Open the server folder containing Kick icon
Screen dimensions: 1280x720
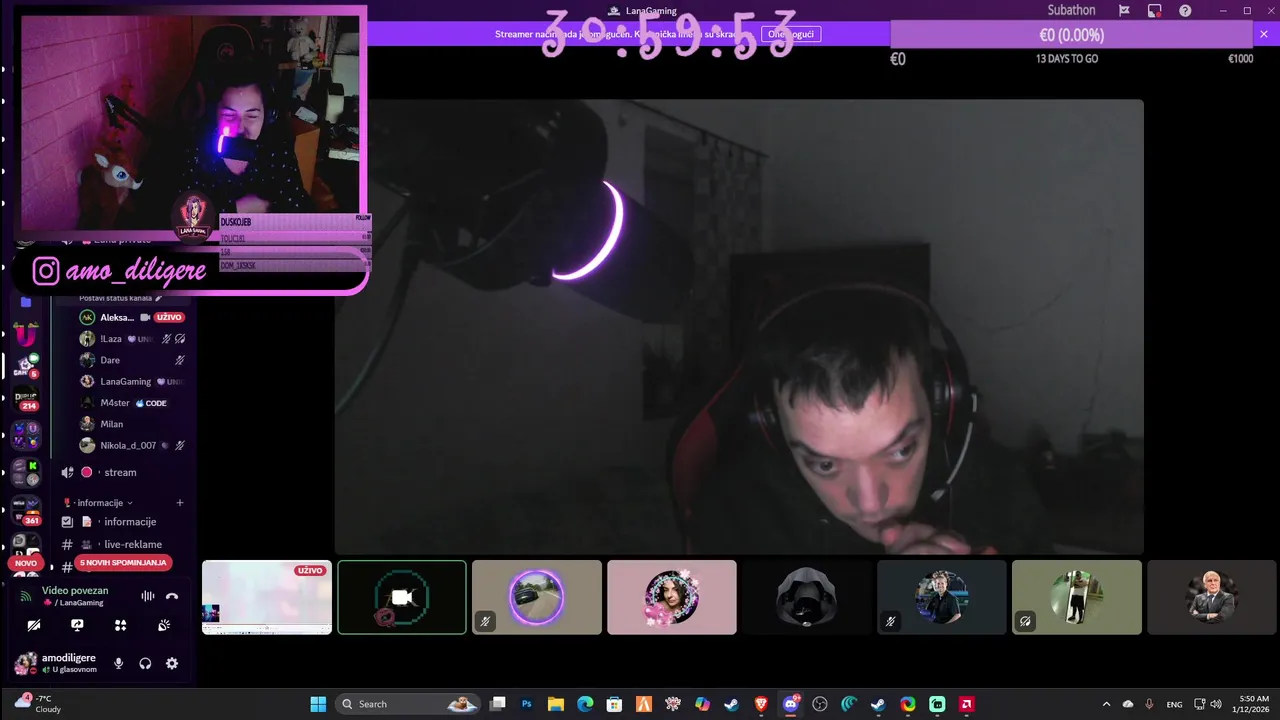click(x=26, y=472)
